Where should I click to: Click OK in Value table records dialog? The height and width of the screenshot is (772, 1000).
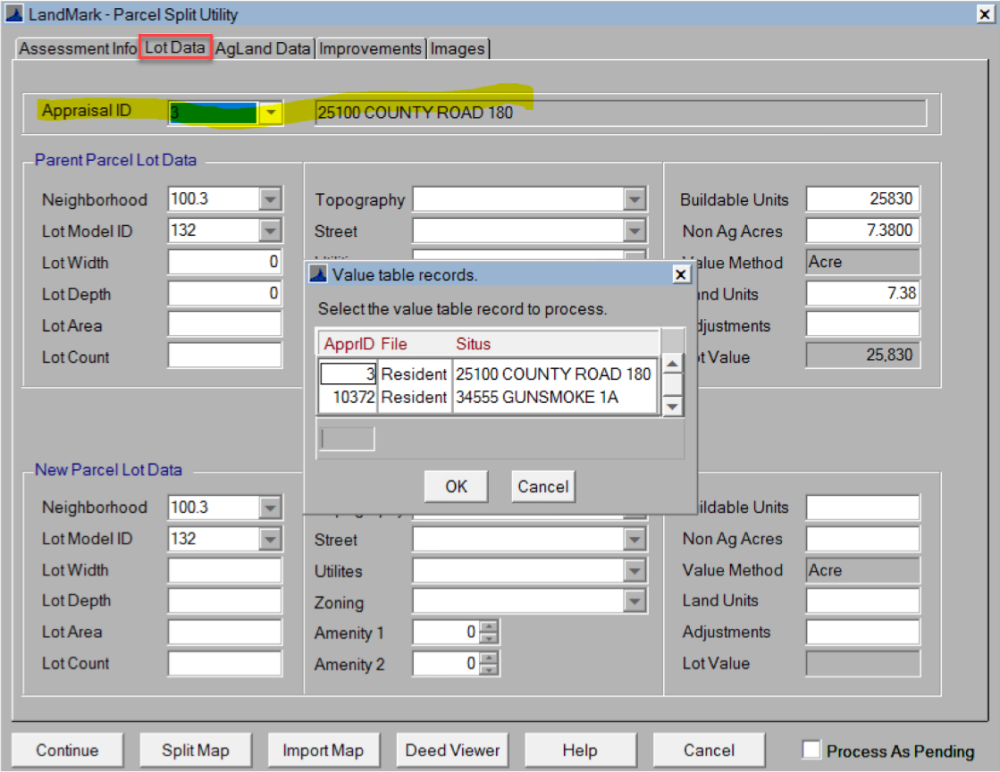(456, 487)
